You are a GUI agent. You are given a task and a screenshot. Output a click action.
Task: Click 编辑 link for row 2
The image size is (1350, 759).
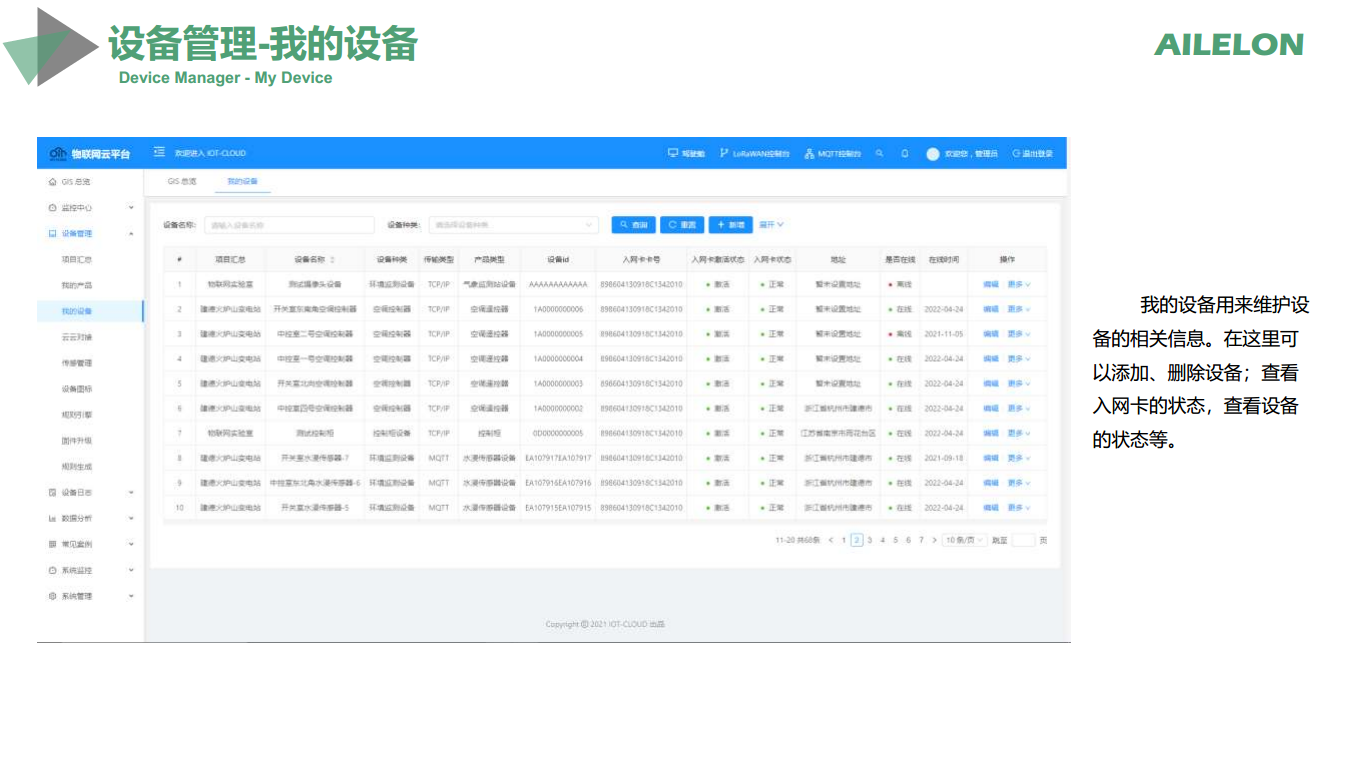[990, 309]
